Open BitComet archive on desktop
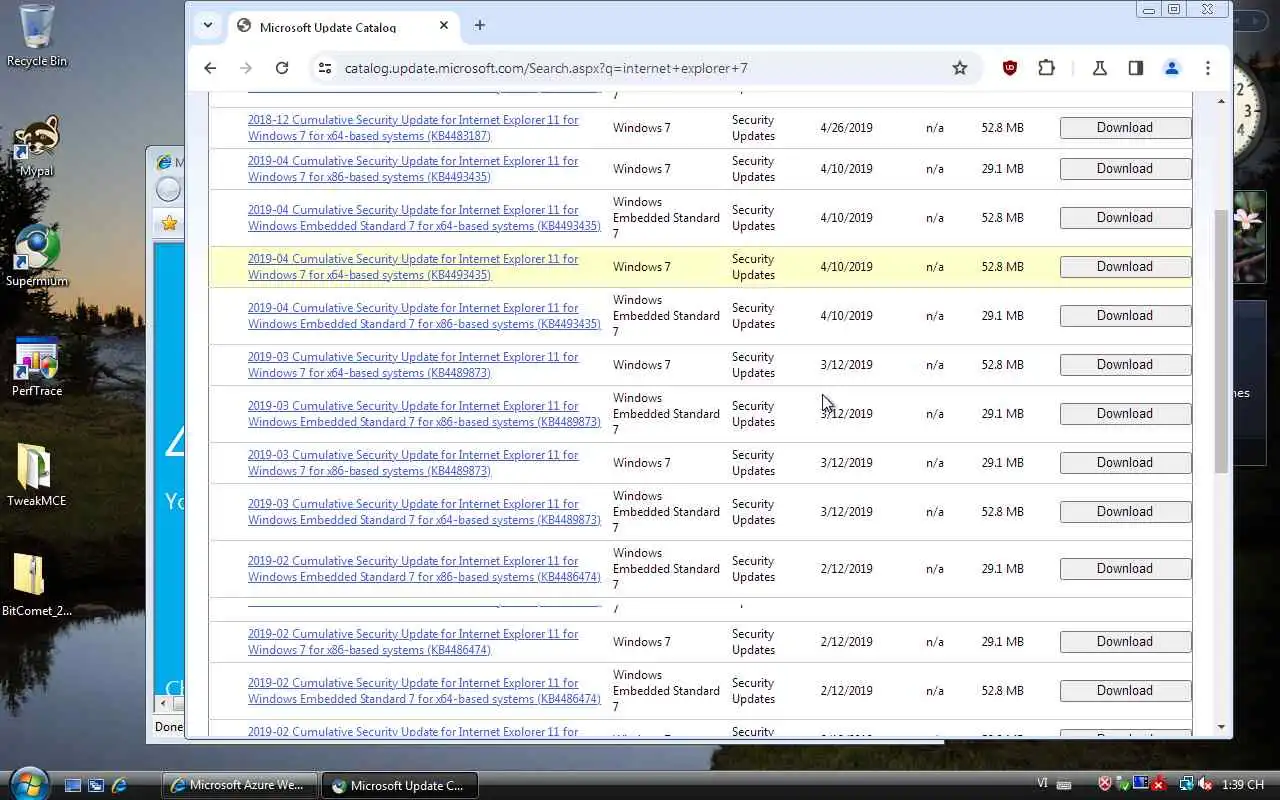Image resolution: width=1280 pixels, height=800 pixels. click(37, 586)
